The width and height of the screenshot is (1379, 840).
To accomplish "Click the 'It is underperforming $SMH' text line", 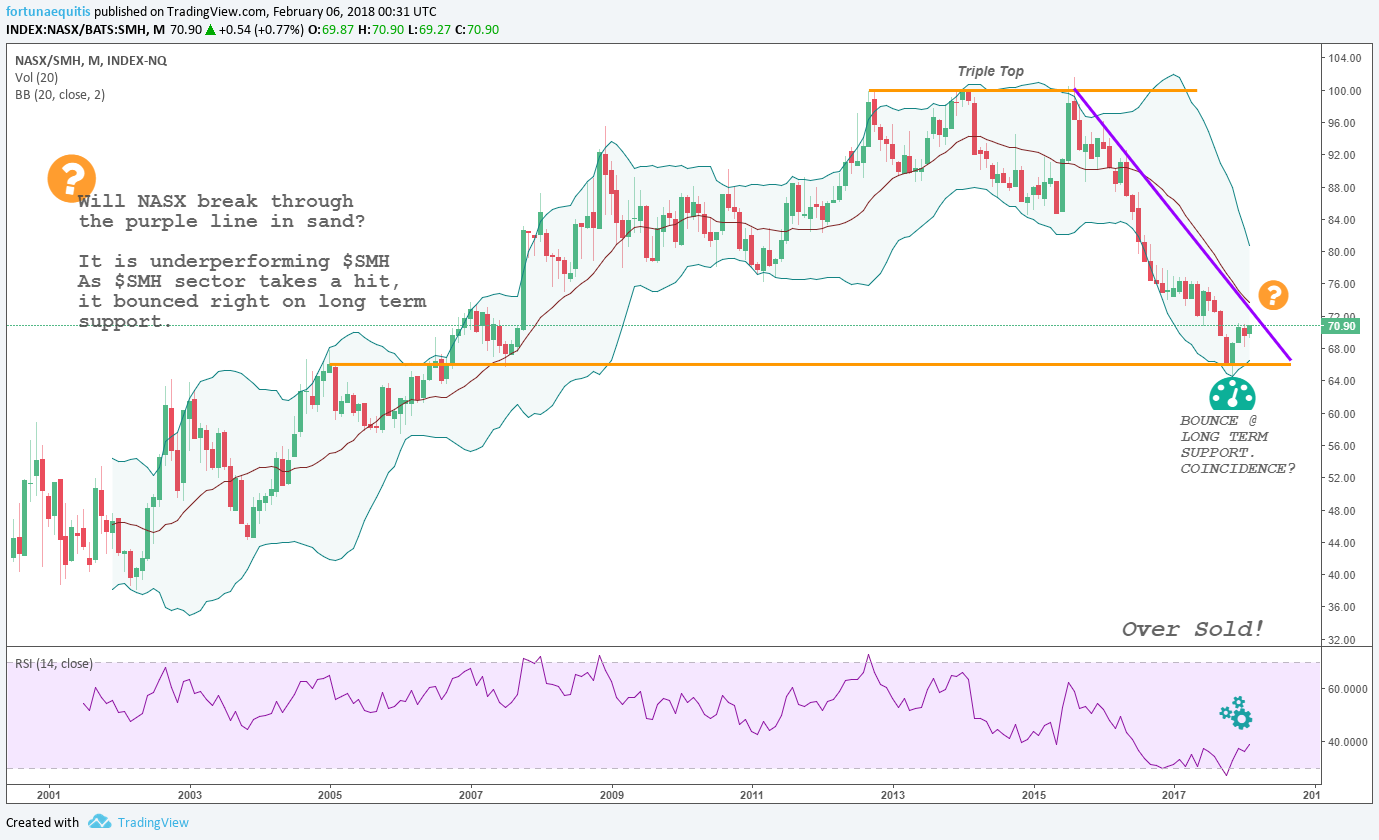I will coord(233,261).
